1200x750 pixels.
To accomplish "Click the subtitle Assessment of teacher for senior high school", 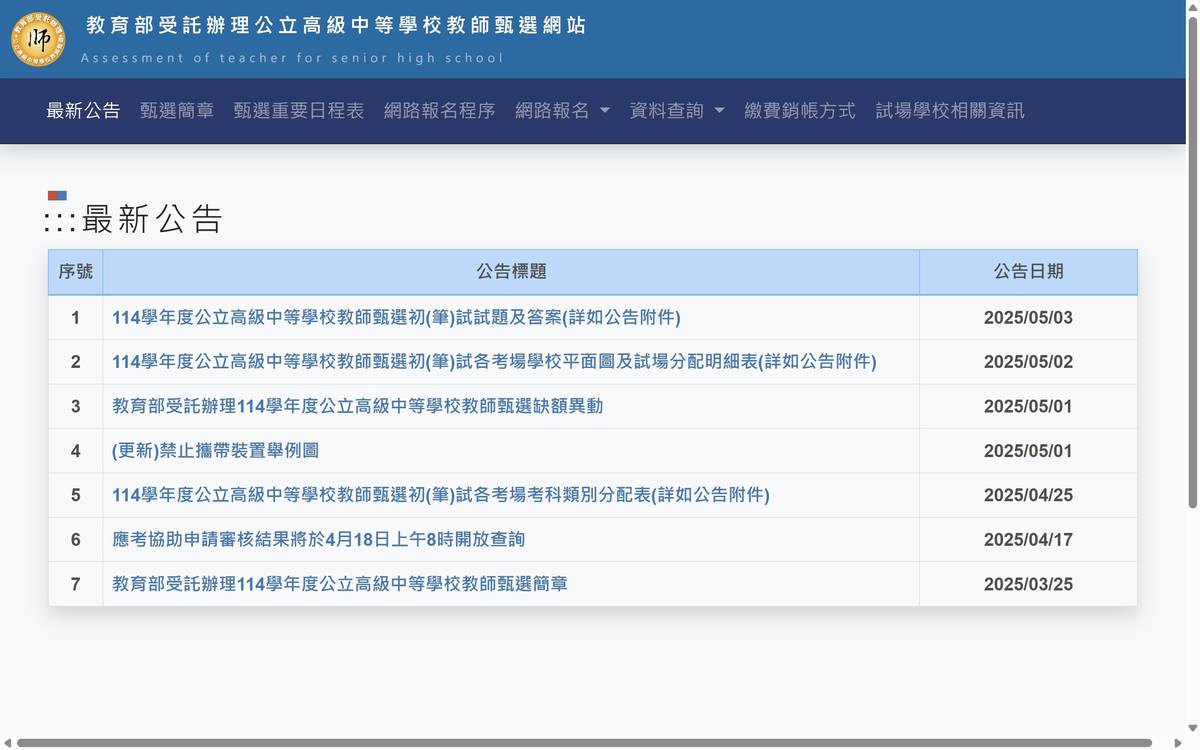I will tap(292, 58).
